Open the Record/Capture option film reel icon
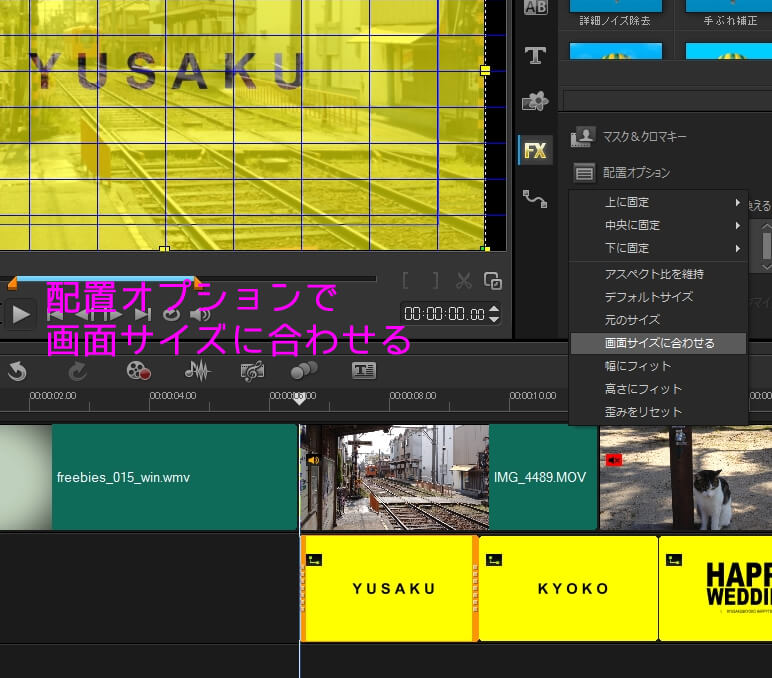Image resolution: width=772 pixels, height=678 pixels. [x=138, y=371]
